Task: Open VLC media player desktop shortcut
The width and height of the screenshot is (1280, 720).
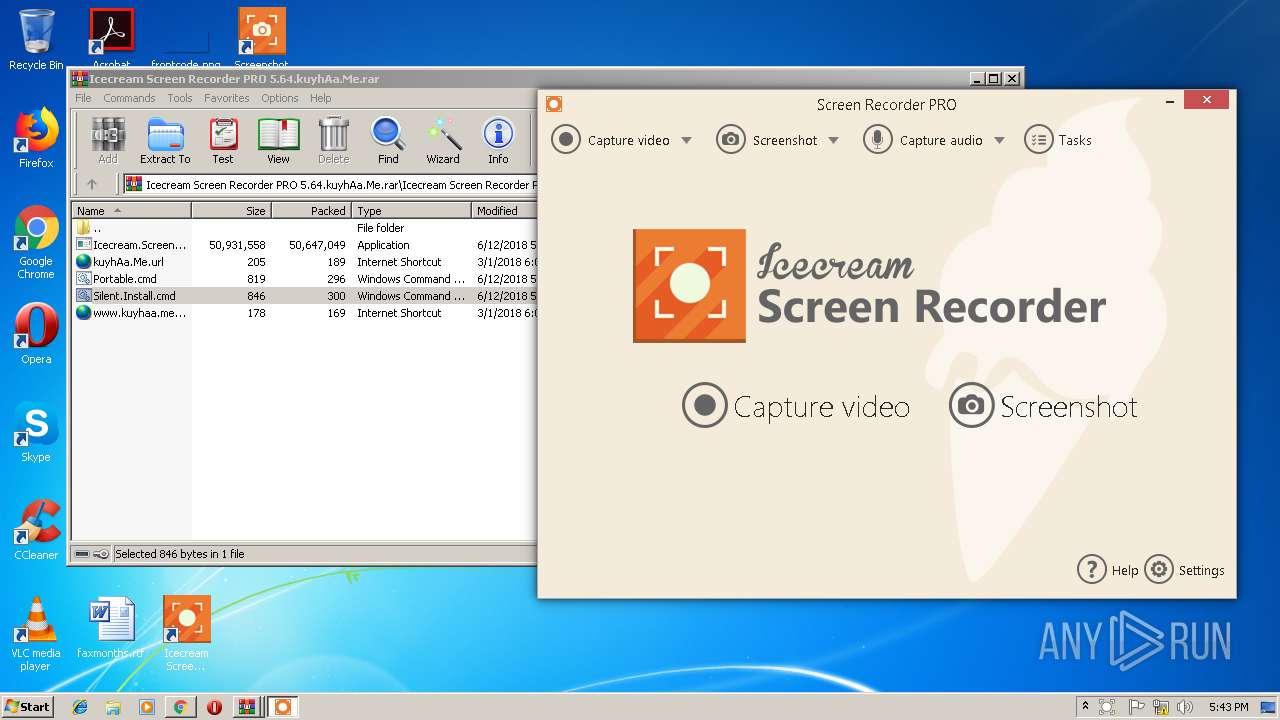Action: 36,634
